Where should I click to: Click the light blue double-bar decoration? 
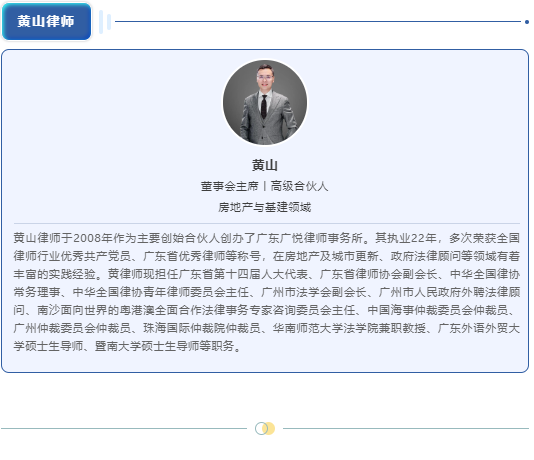tap(105, 22)
